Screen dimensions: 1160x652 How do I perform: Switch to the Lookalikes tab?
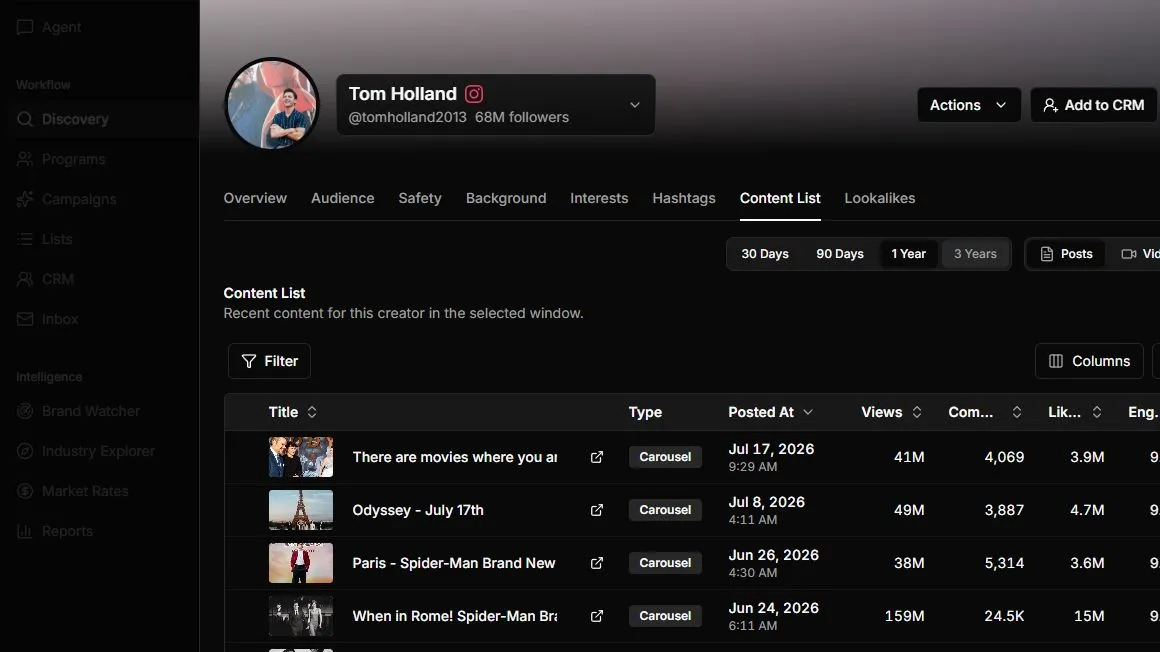880,198
